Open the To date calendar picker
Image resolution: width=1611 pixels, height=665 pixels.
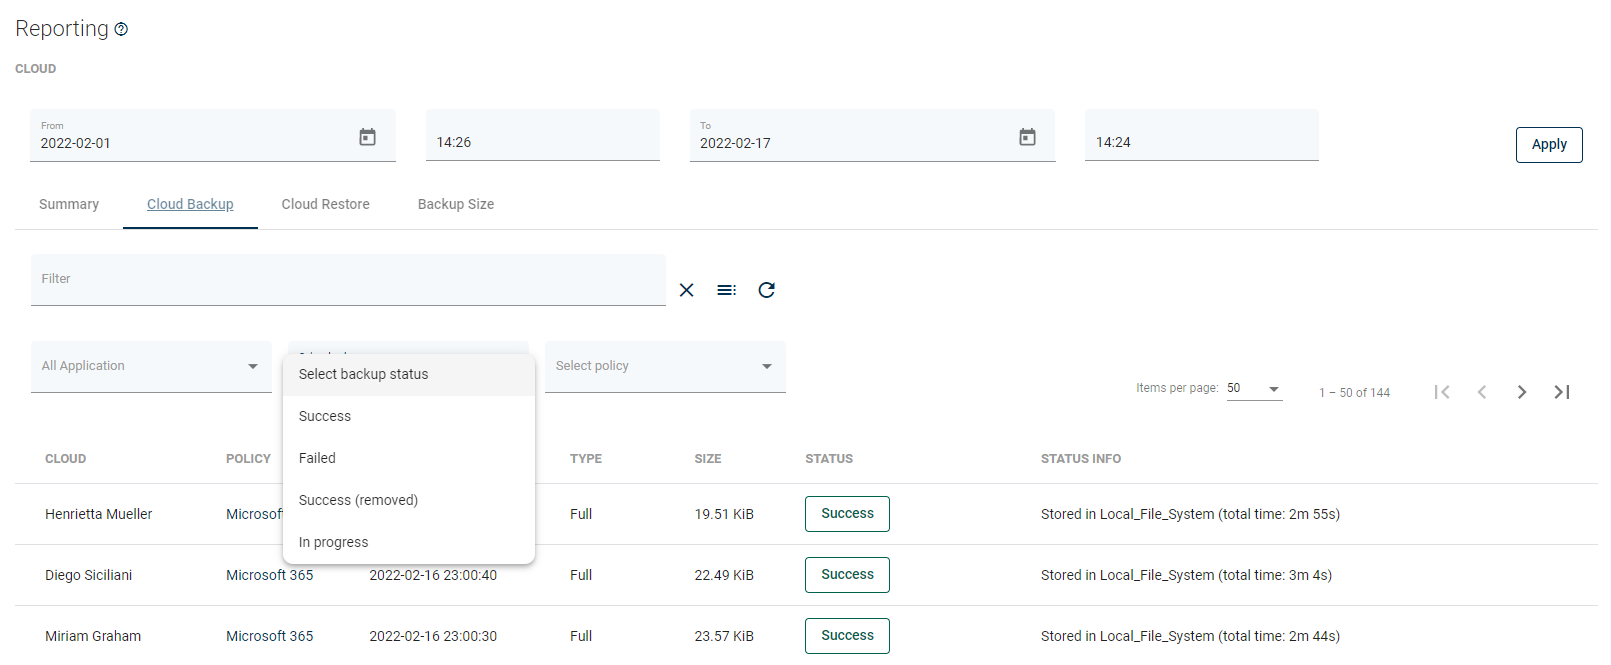1027,137
